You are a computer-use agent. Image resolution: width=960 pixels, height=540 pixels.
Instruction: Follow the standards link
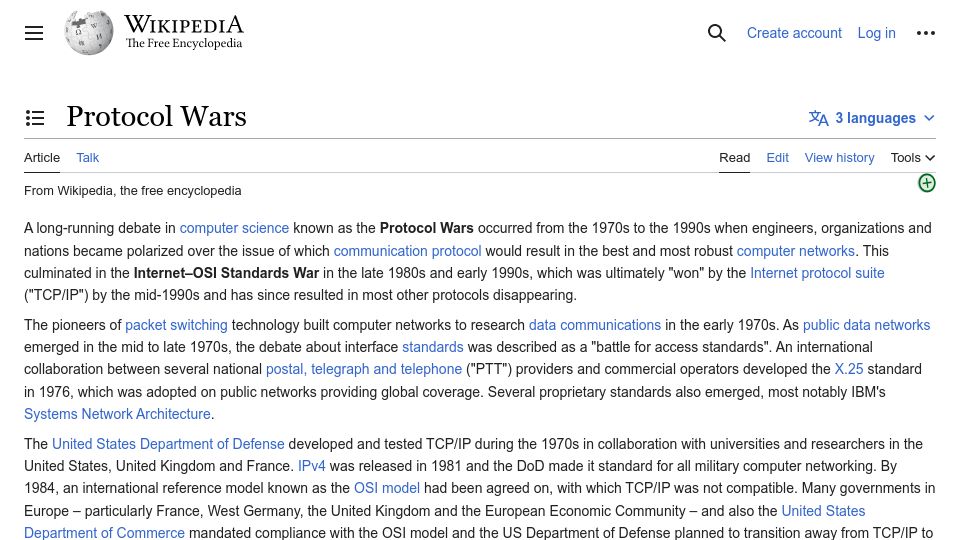pyautogui.click(x=432, y=347)
